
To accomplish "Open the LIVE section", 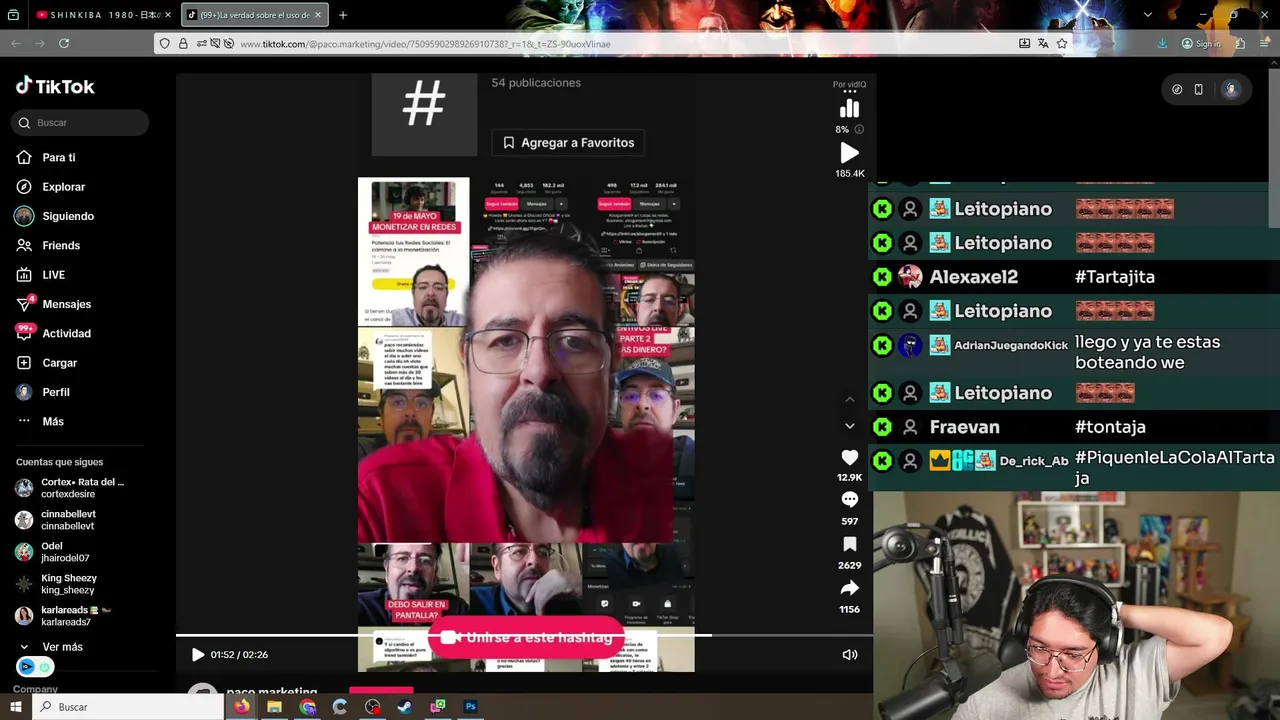I will click(42, 275).
